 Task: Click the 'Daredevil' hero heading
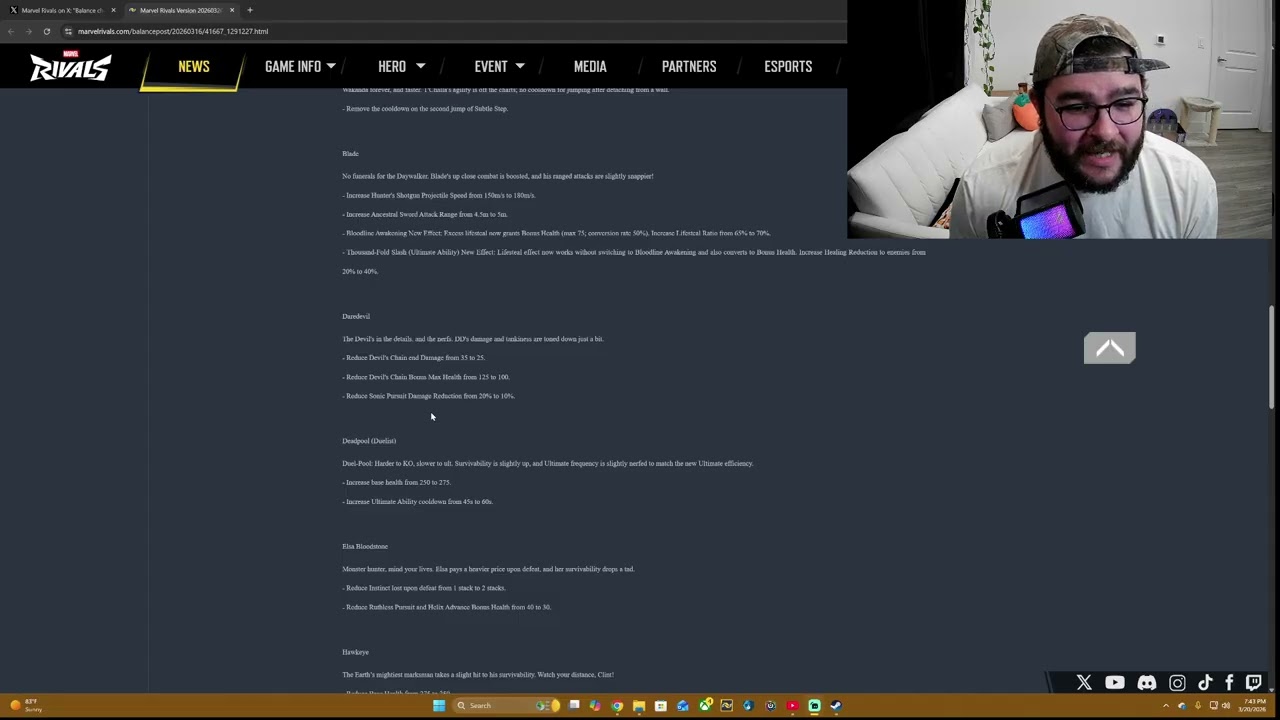coord(356,317)
